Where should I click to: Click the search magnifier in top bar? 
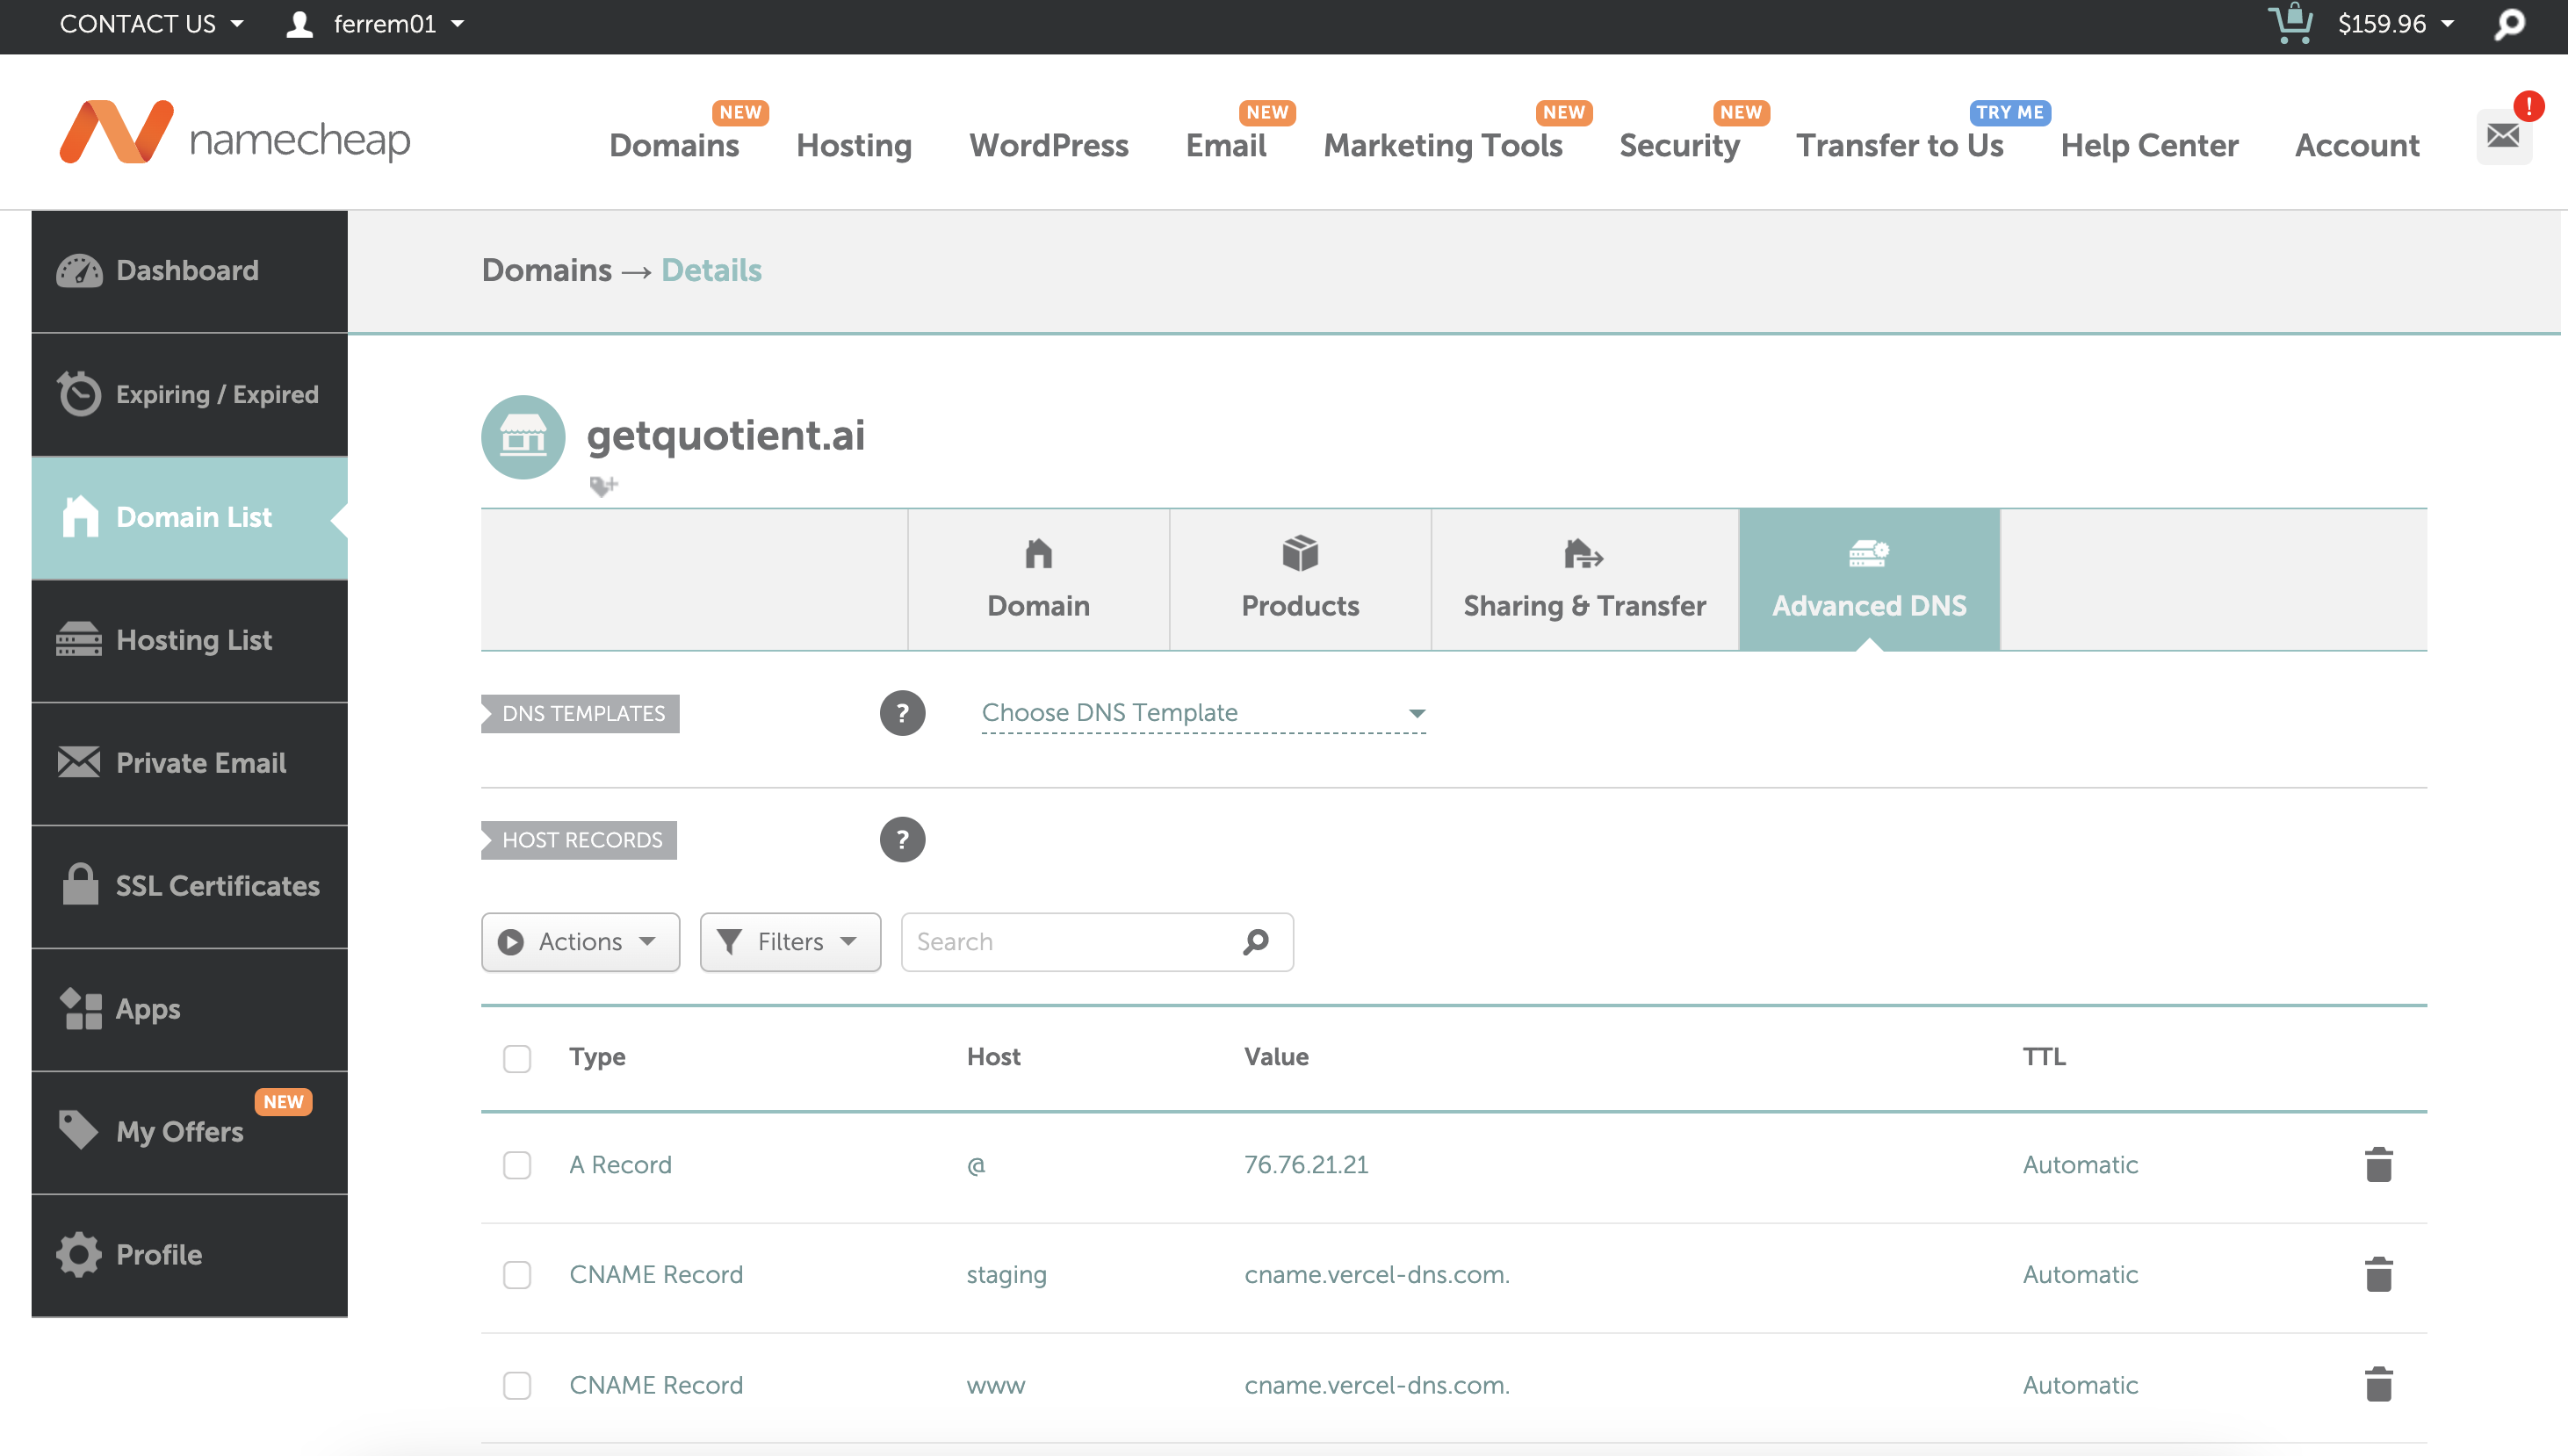coord(2509,24)
